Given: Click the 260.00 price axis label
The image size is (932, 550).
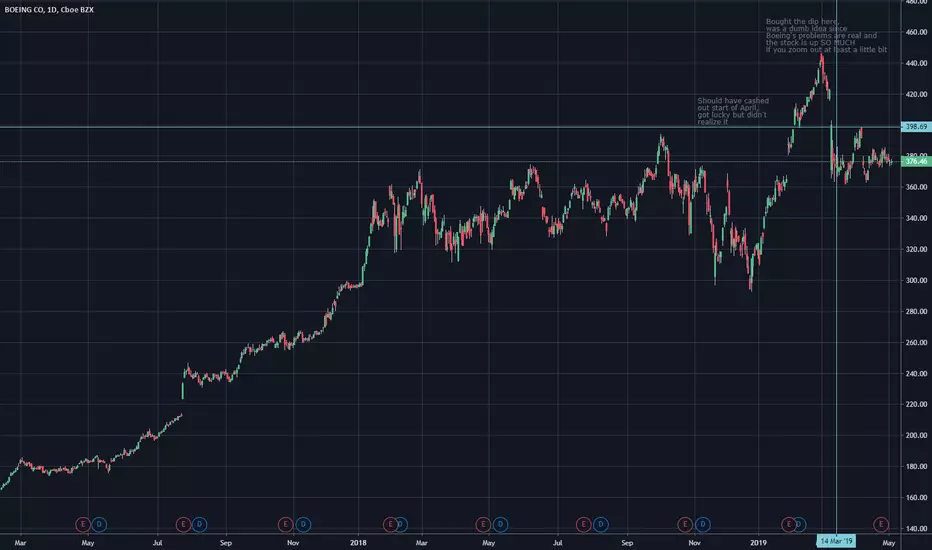Looking at the screenshot, I should coord(916,342).
